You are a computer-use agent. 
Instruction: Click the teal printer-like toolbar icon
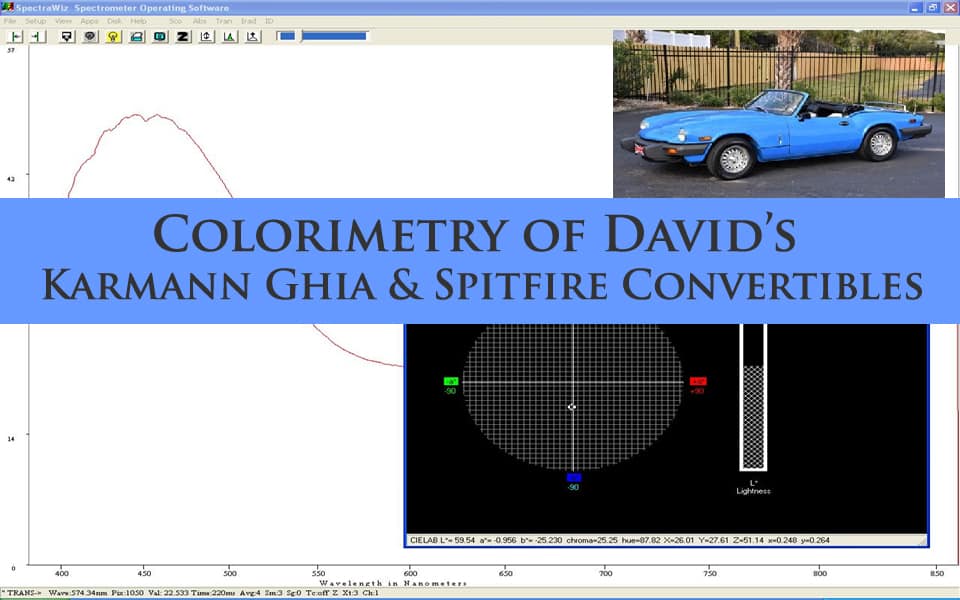point(137,37)
